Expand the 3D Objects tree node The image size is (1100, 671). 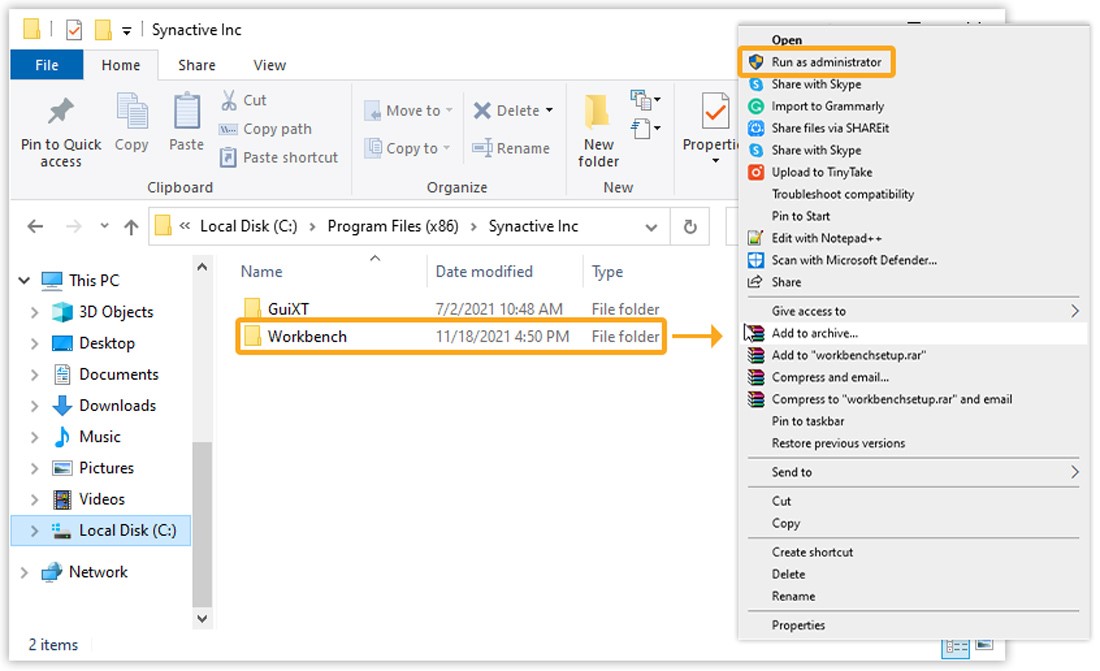(34, 312)
